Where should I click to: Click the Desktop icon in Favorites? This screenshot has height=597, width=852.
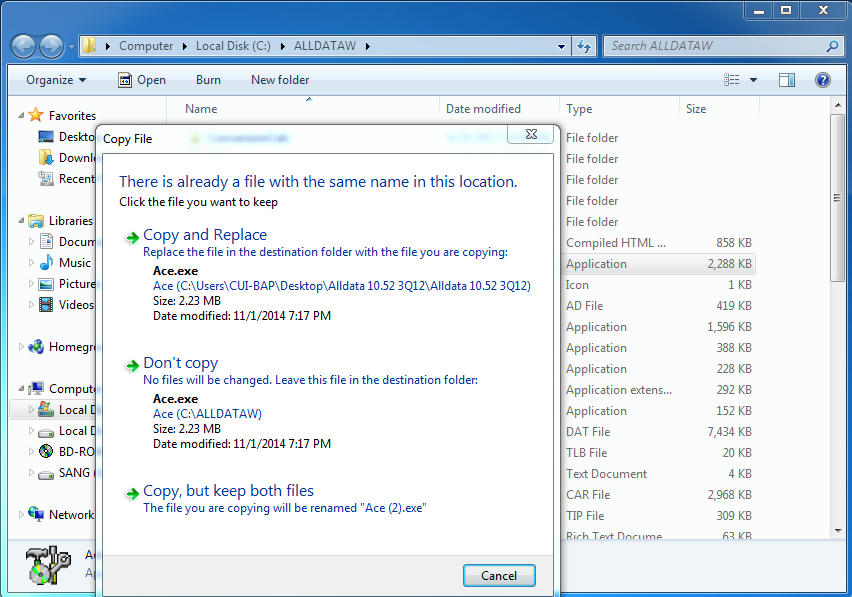coord(46,136)
